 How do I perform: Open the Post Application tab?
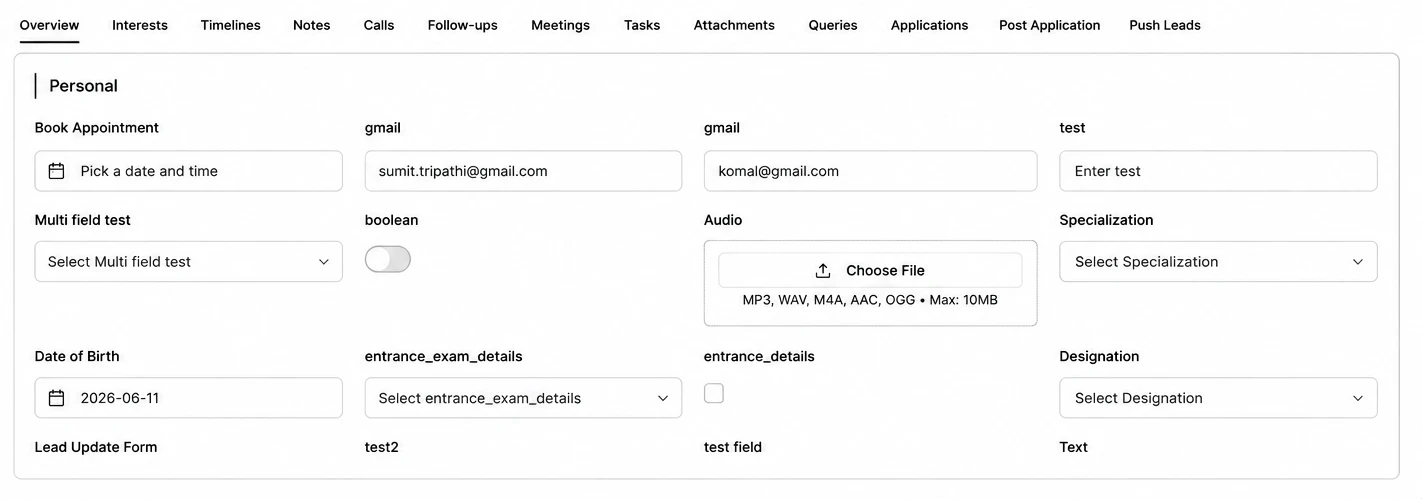[x=1049, y=25]
